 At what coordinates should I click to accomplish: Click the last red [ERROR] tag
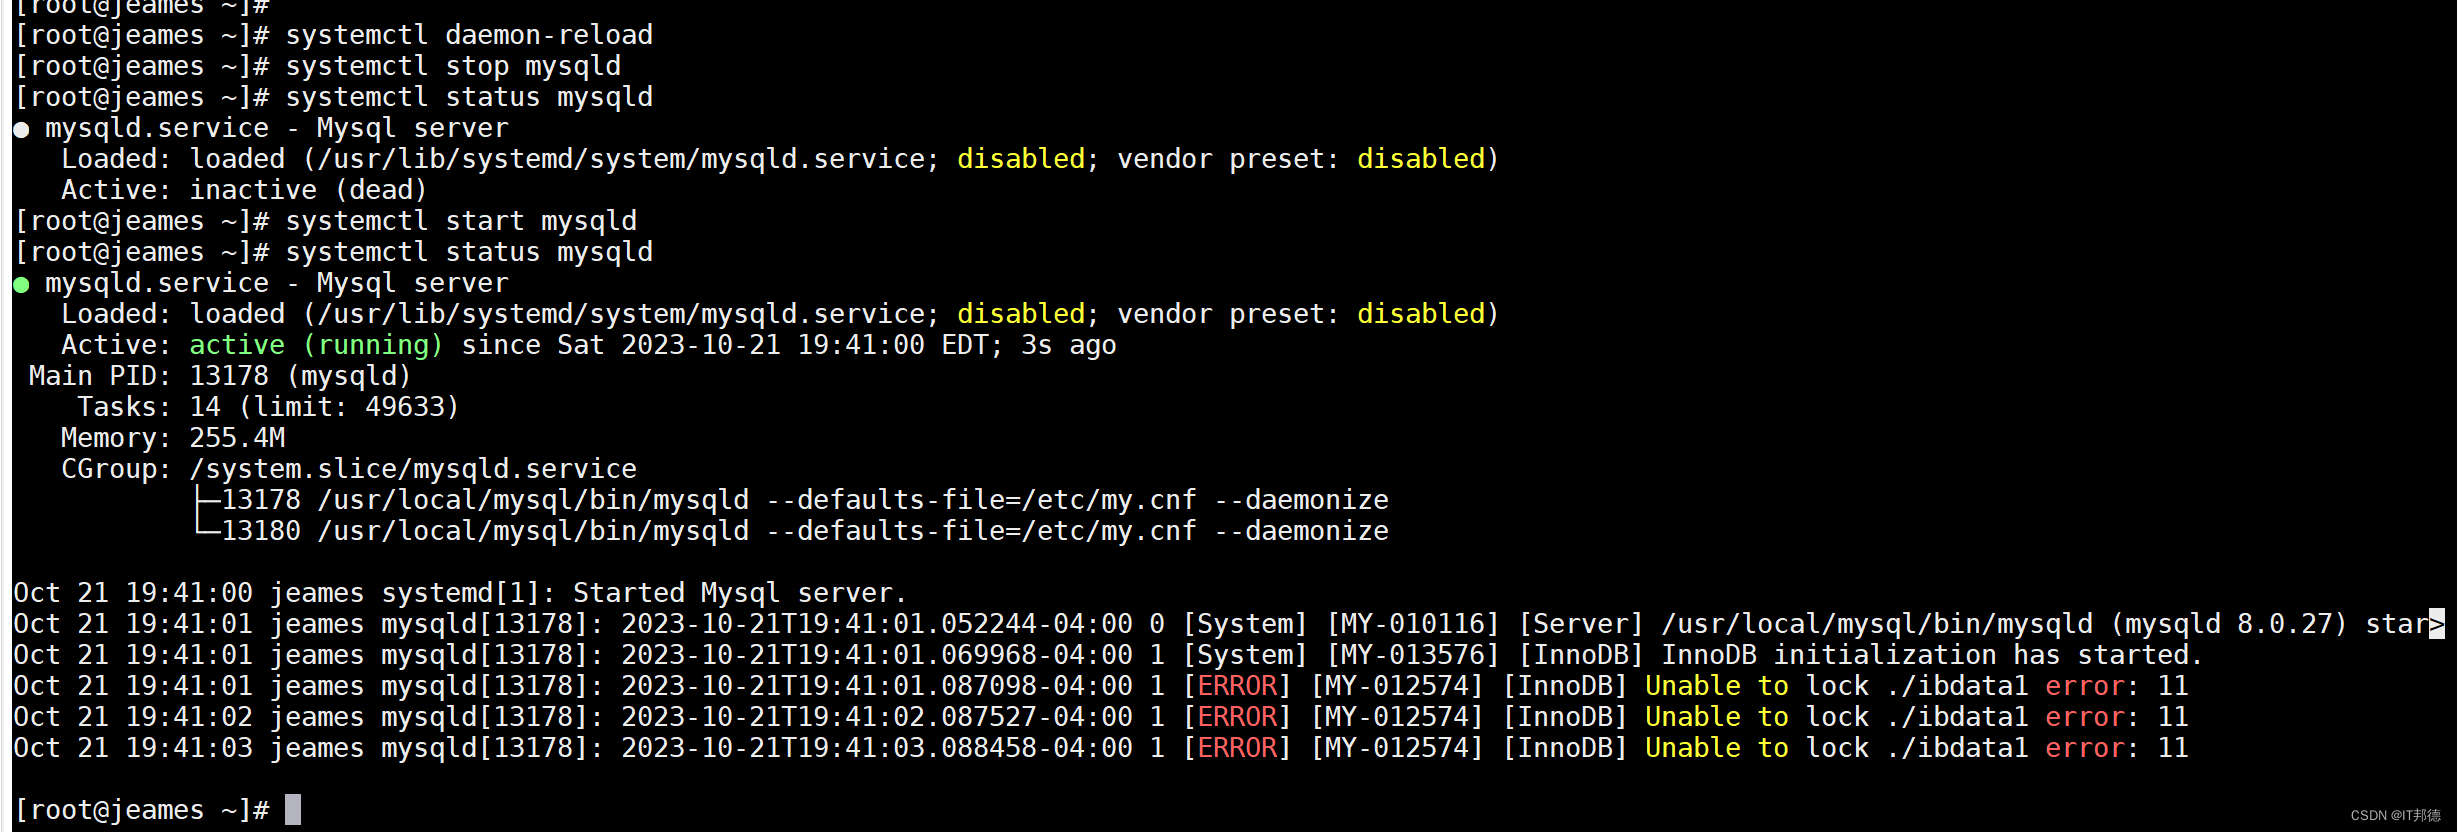click(x=1237, y=748)
